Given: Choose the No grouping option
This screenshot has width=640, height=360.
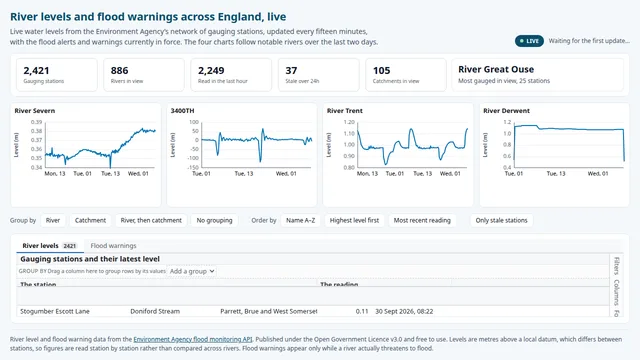Looking at the screenshot, I should 214,220.
